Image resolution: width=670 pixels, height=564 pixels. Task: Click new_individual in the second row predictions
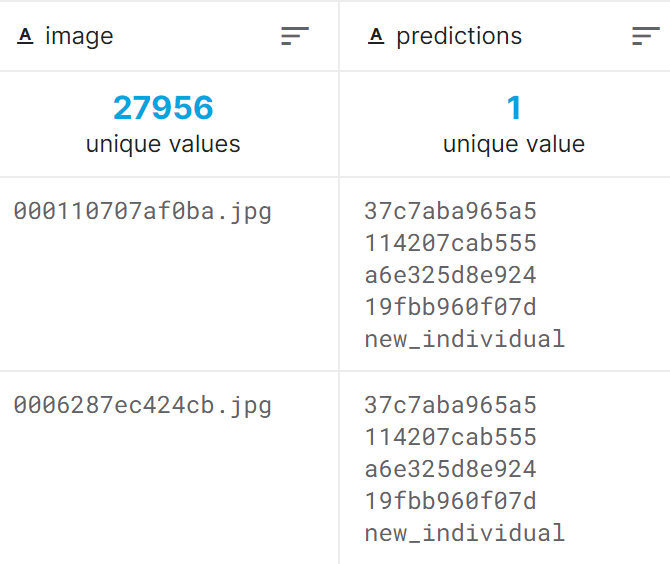(x=465, y=533)
